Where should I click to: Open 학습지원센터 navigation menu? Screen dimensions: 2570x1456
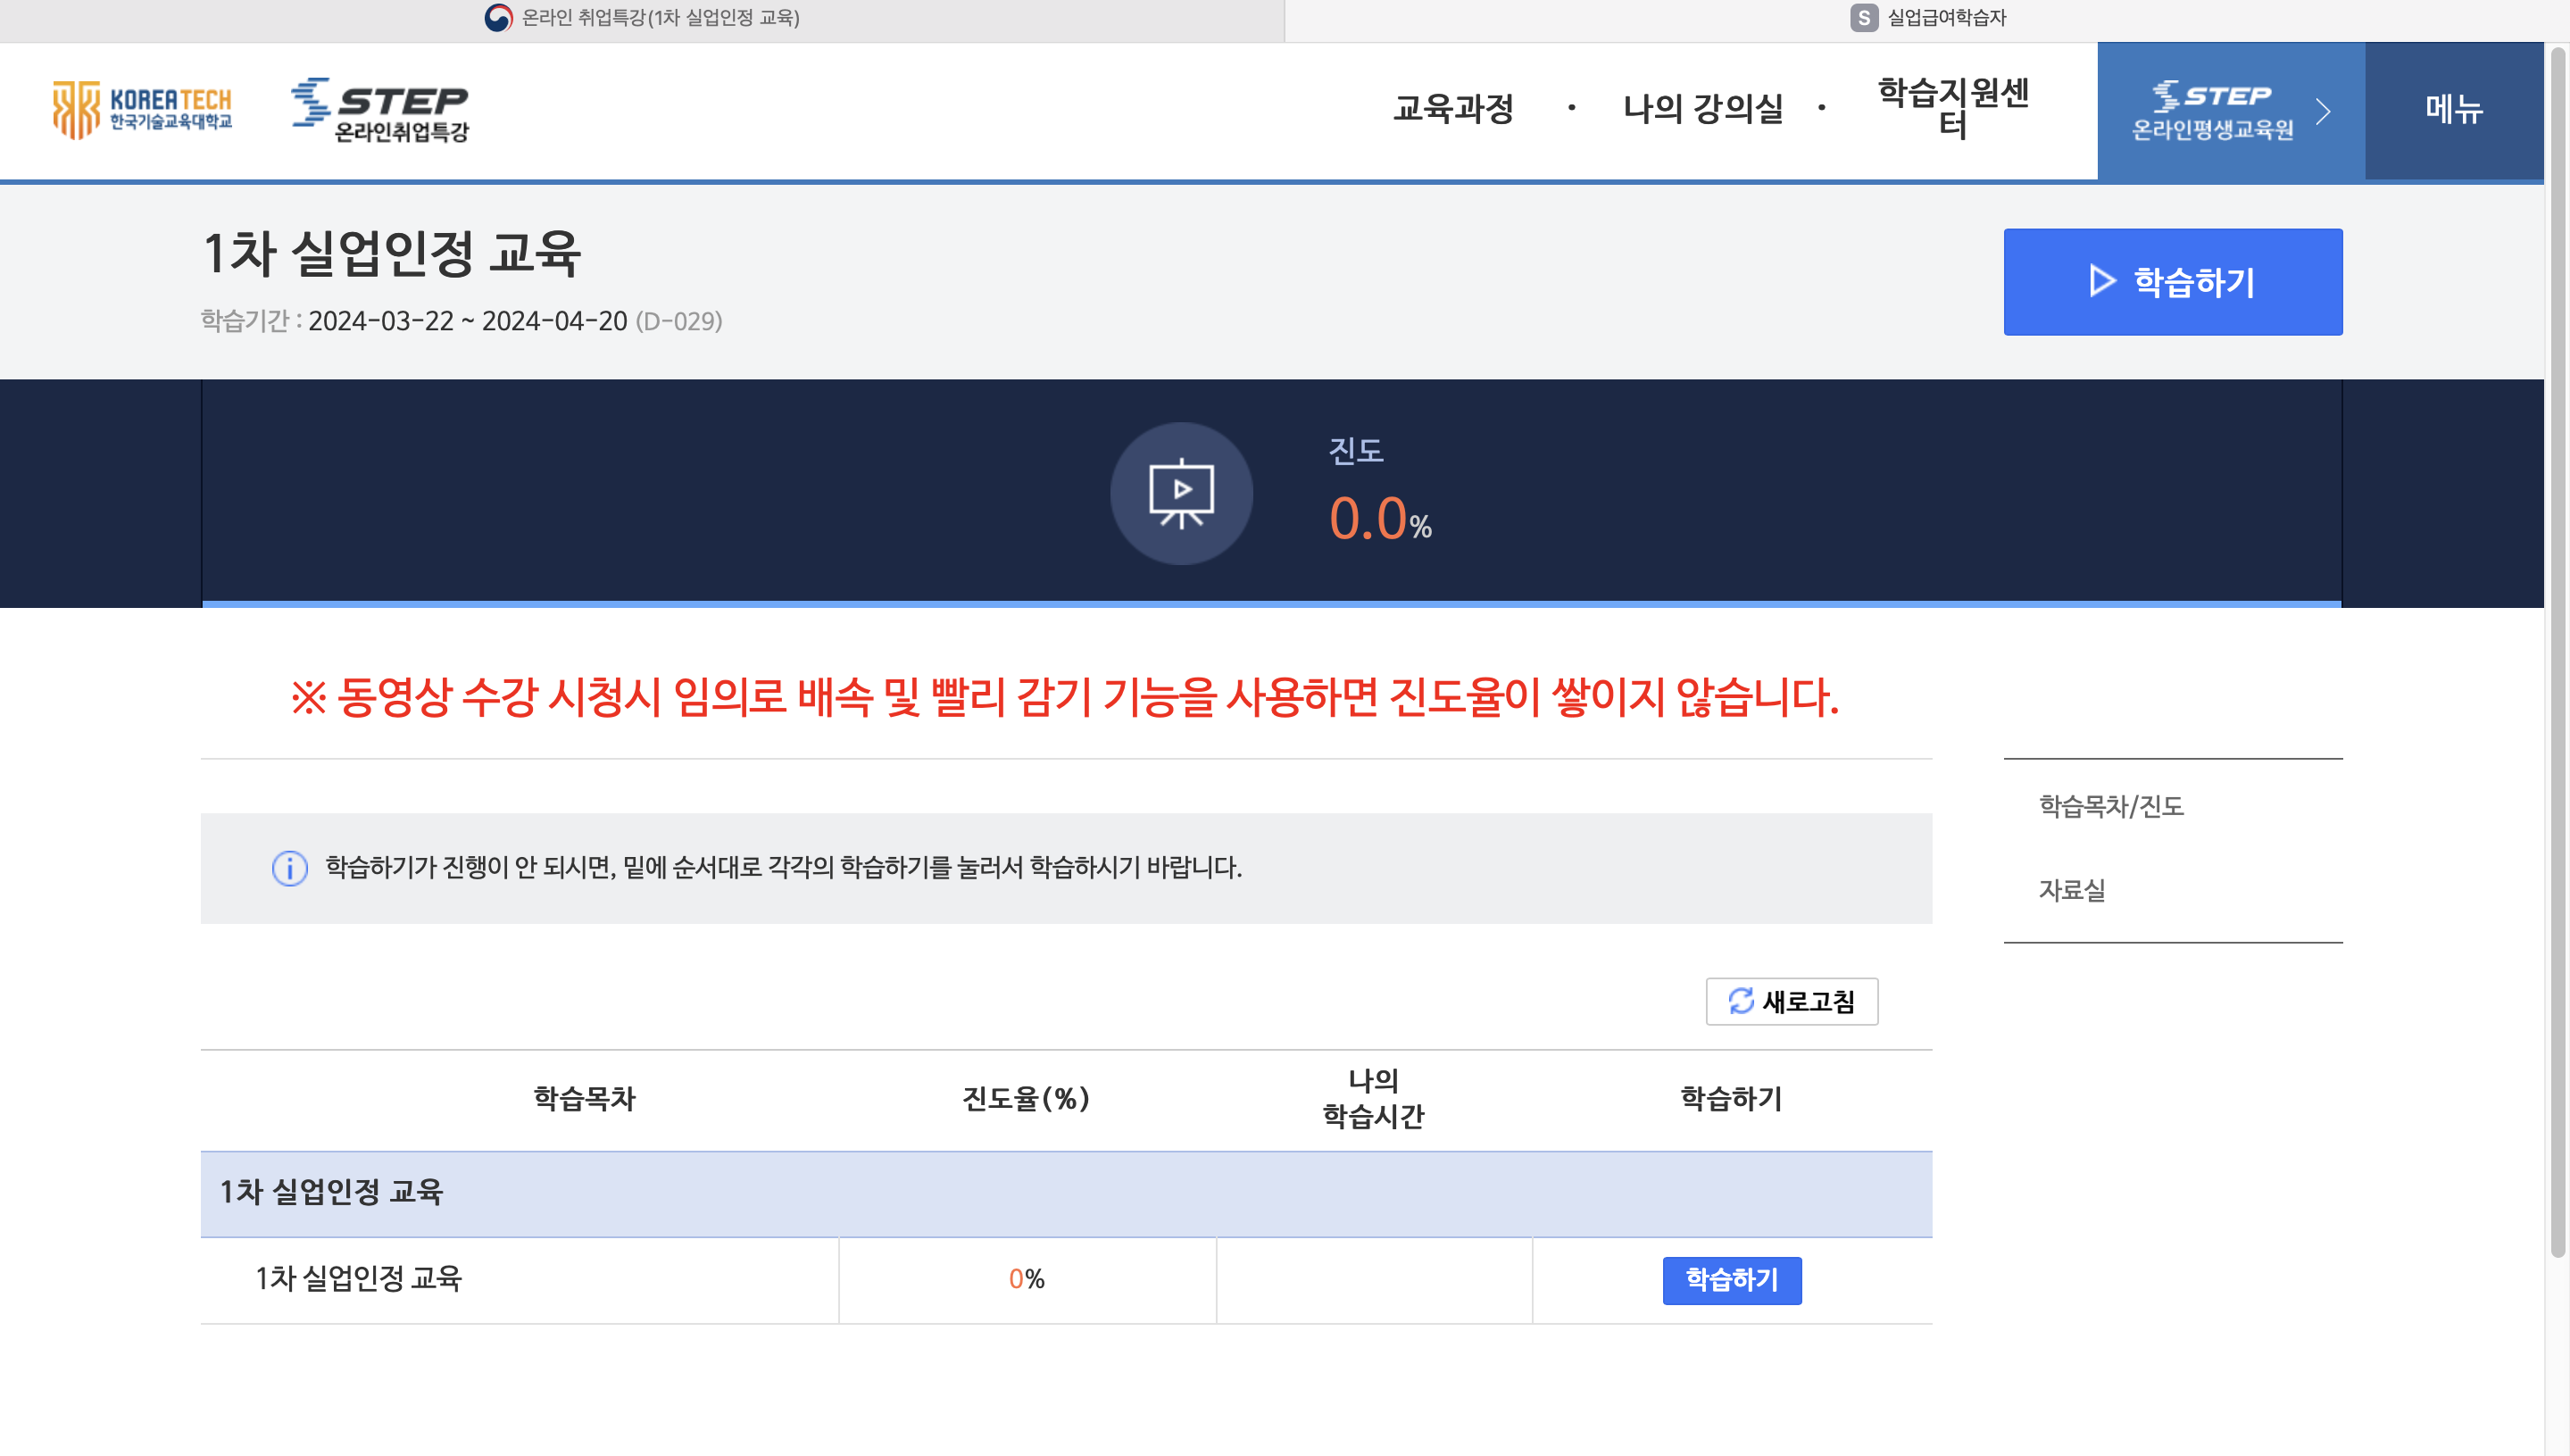point(1952,108)
